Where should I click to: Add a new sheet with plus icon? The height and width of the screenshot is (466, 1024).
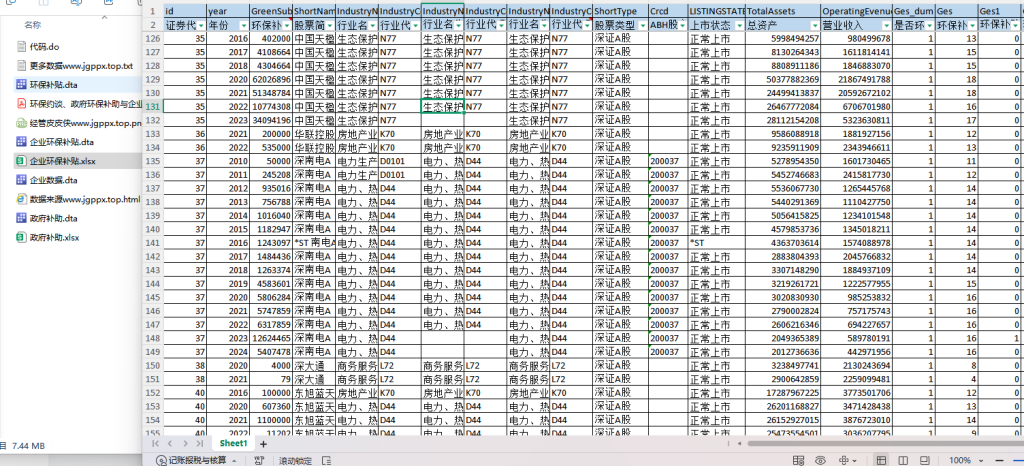(263, 444)
